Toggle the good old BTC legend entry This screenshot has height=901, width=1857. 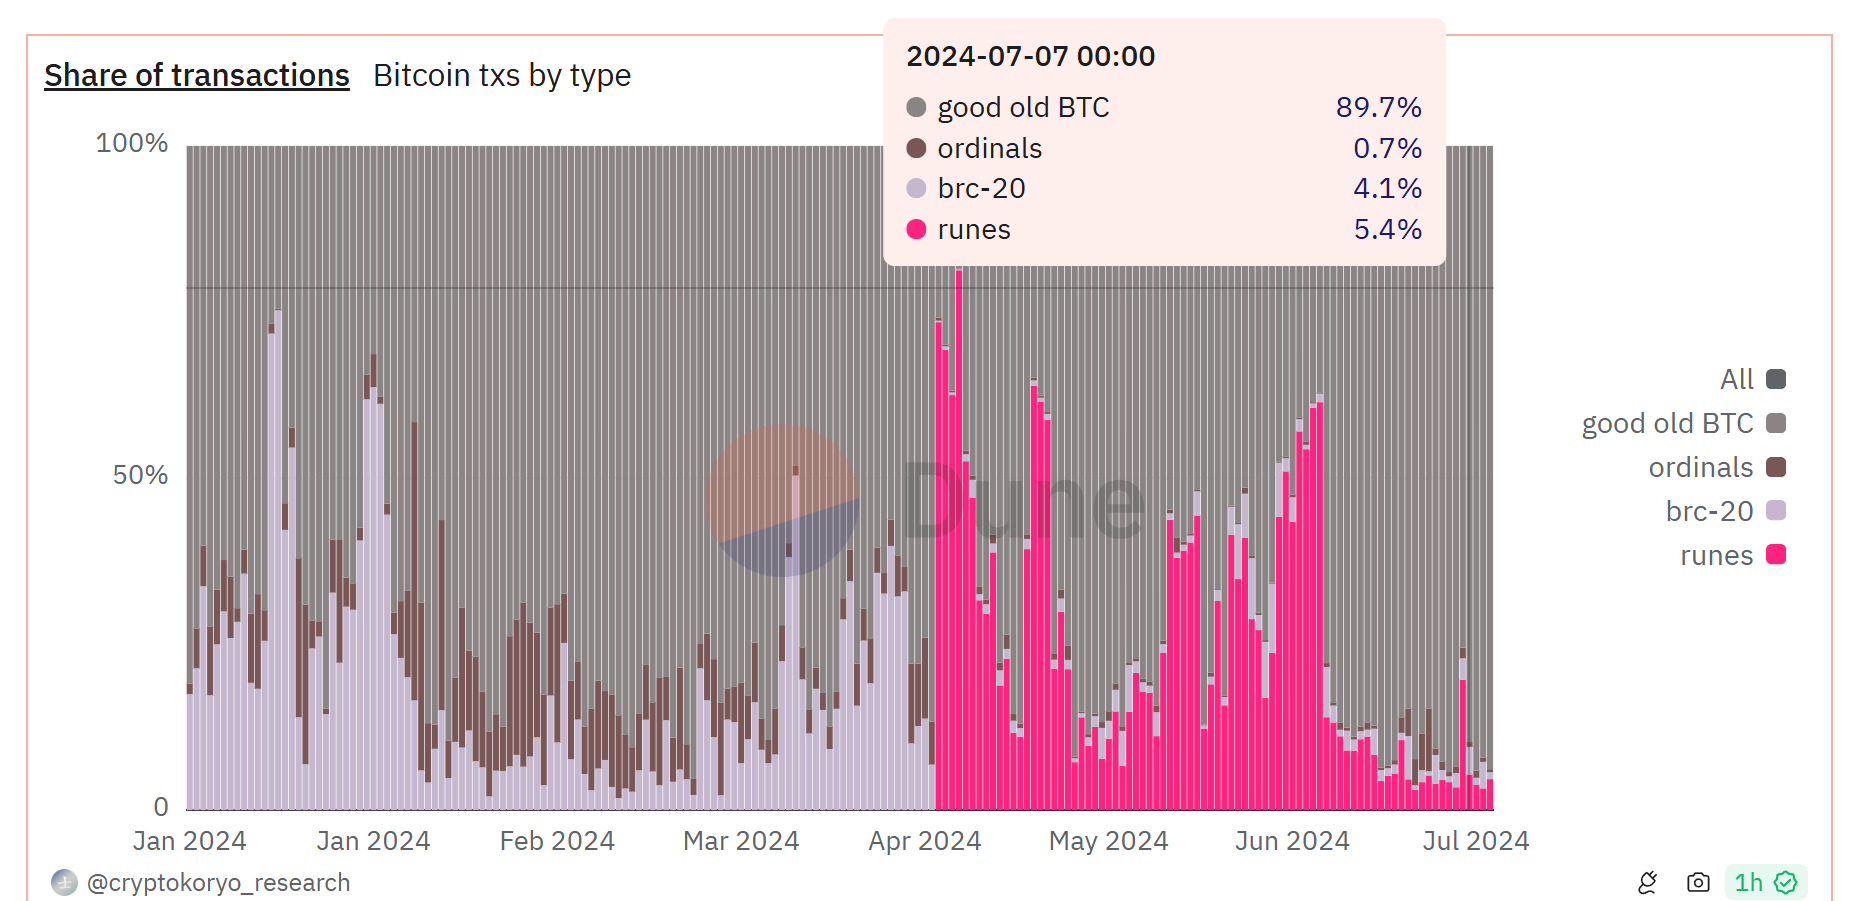click(x=1683, y=423)
